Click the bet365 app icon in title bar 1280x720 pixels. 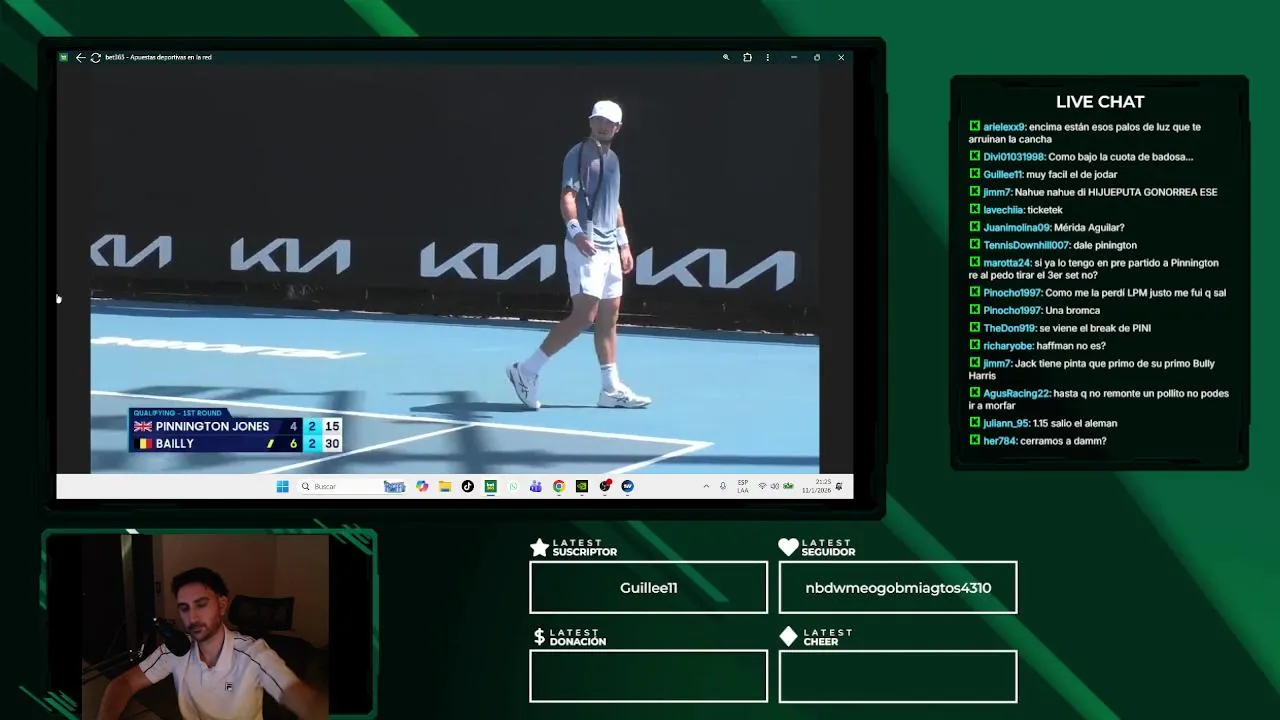coord(63,57)
